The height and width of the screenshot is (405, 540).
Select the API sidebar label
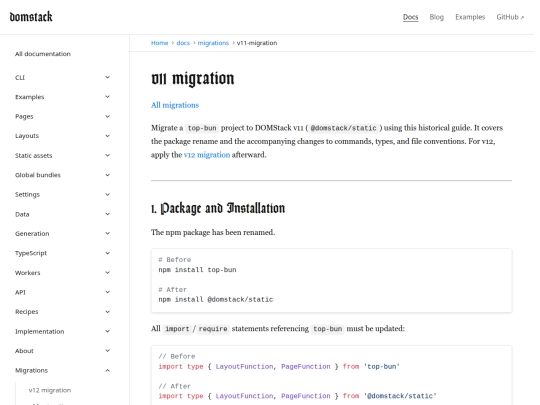pos(20,292)
